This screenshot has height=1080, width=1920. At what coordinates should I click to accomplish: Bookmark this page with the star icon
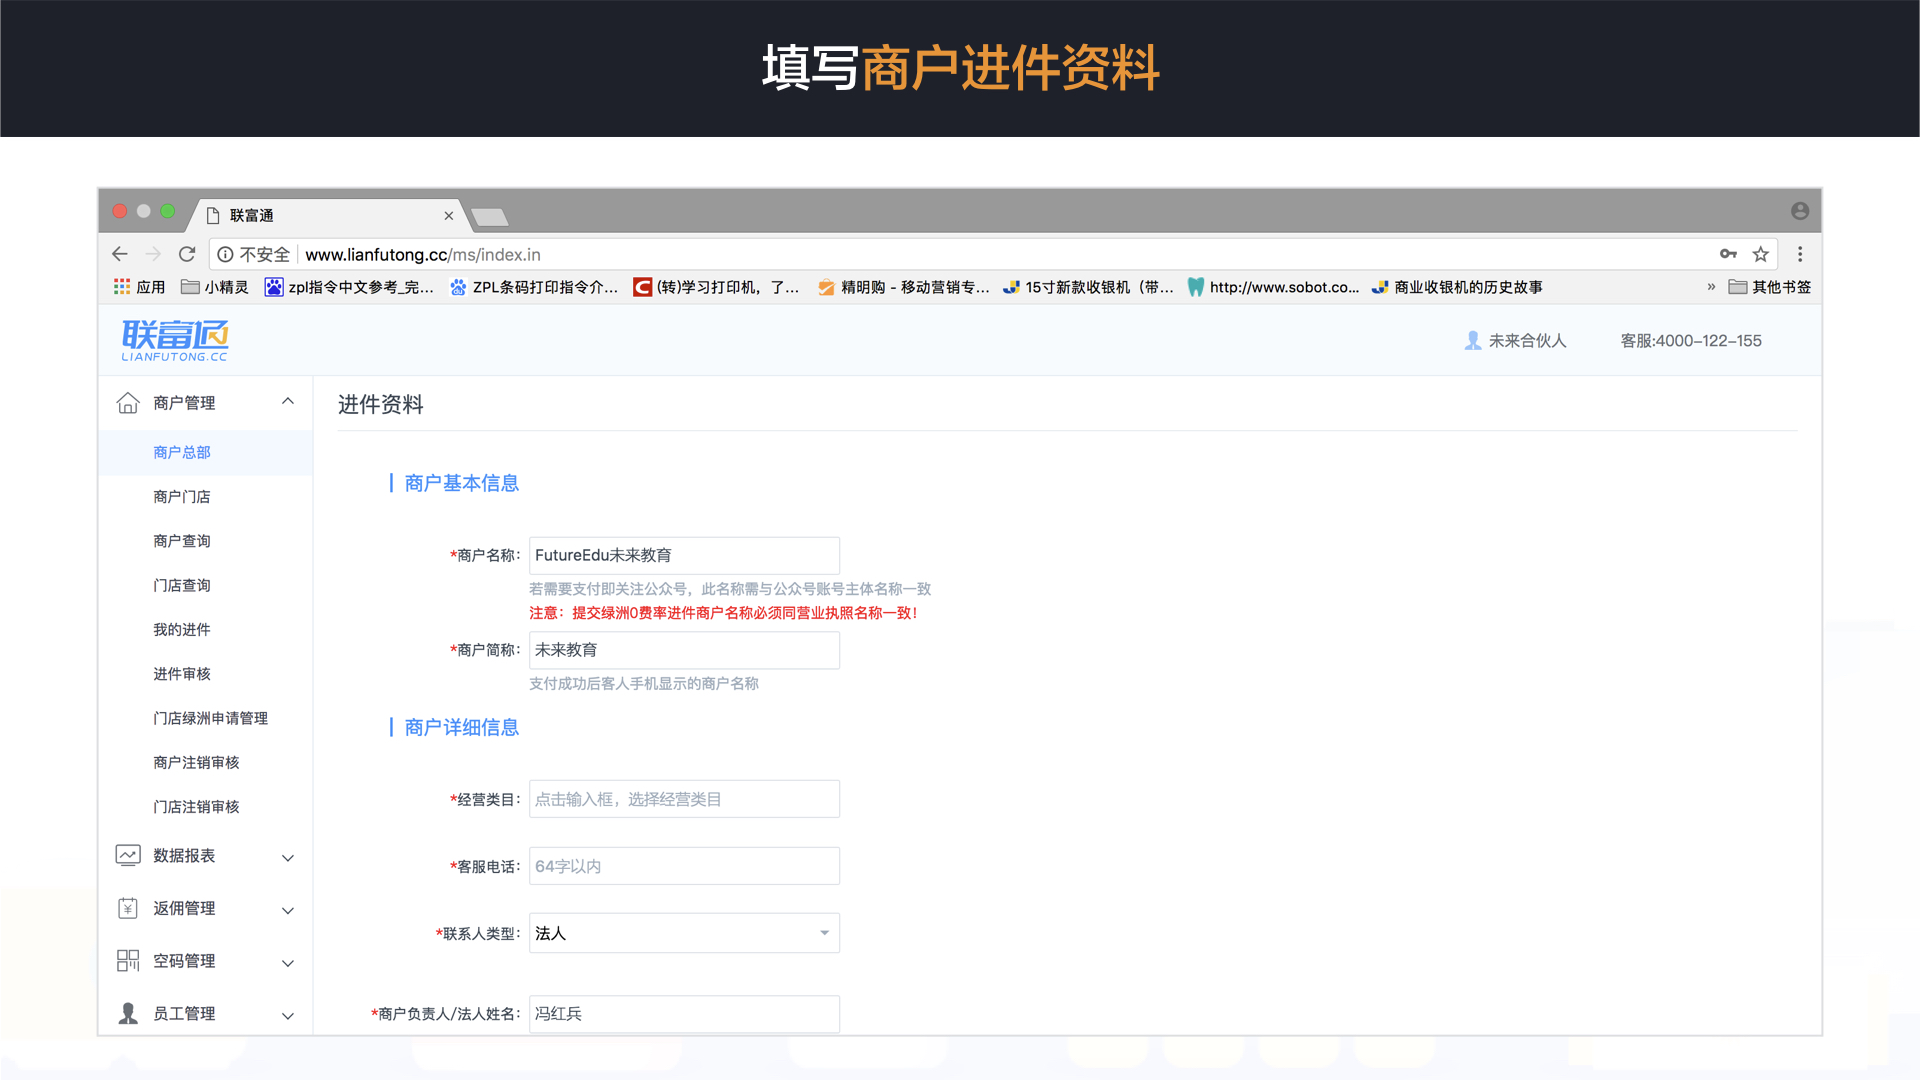coord(1761,254)
